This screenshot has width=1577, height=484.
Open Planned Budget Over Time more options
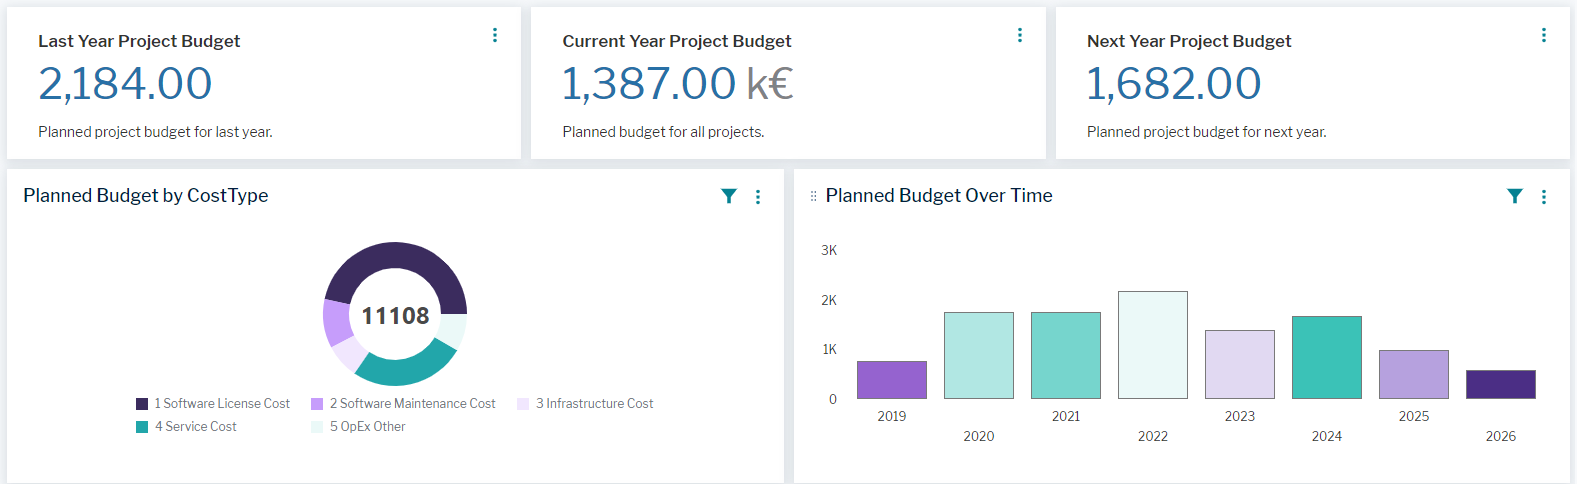pos(1544,197)
